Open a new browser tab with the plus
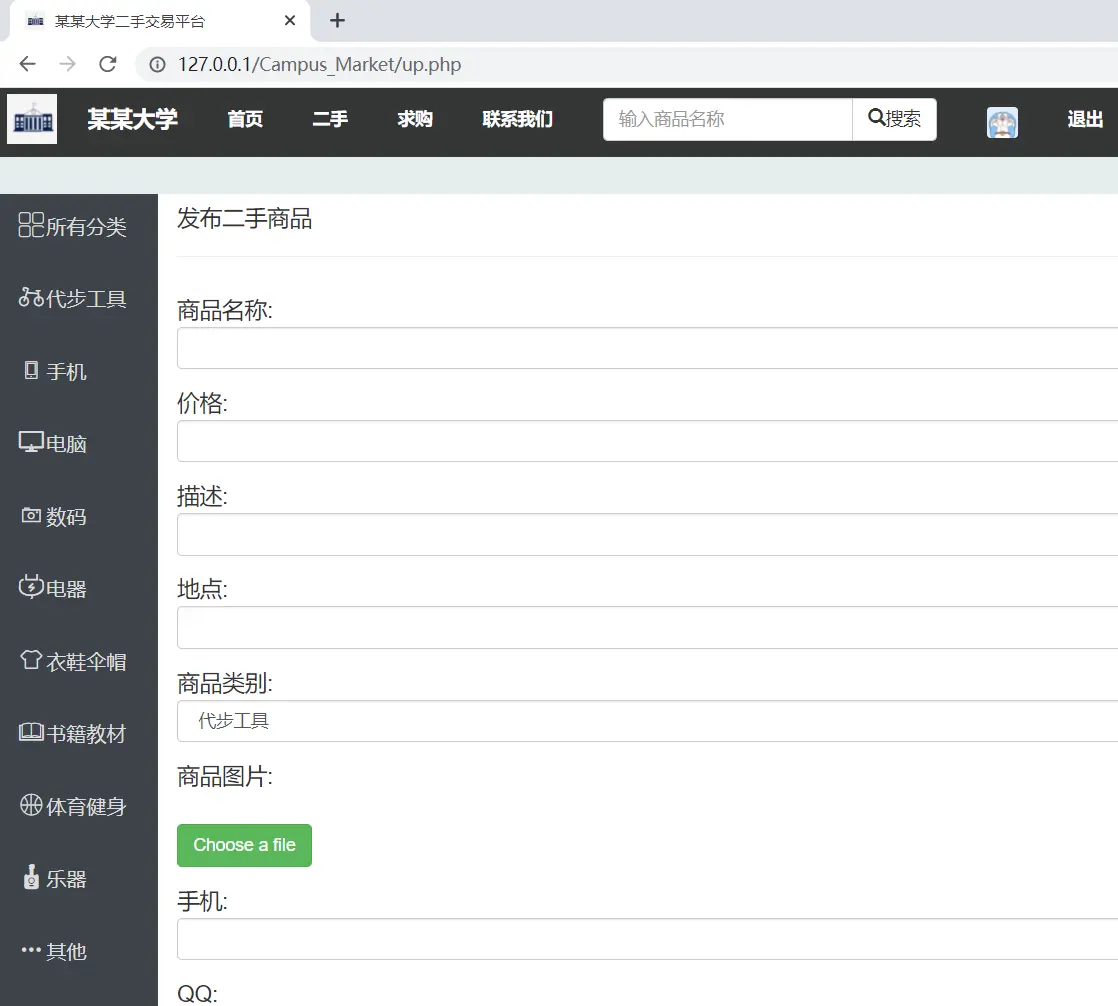 [x=337, y=21]
